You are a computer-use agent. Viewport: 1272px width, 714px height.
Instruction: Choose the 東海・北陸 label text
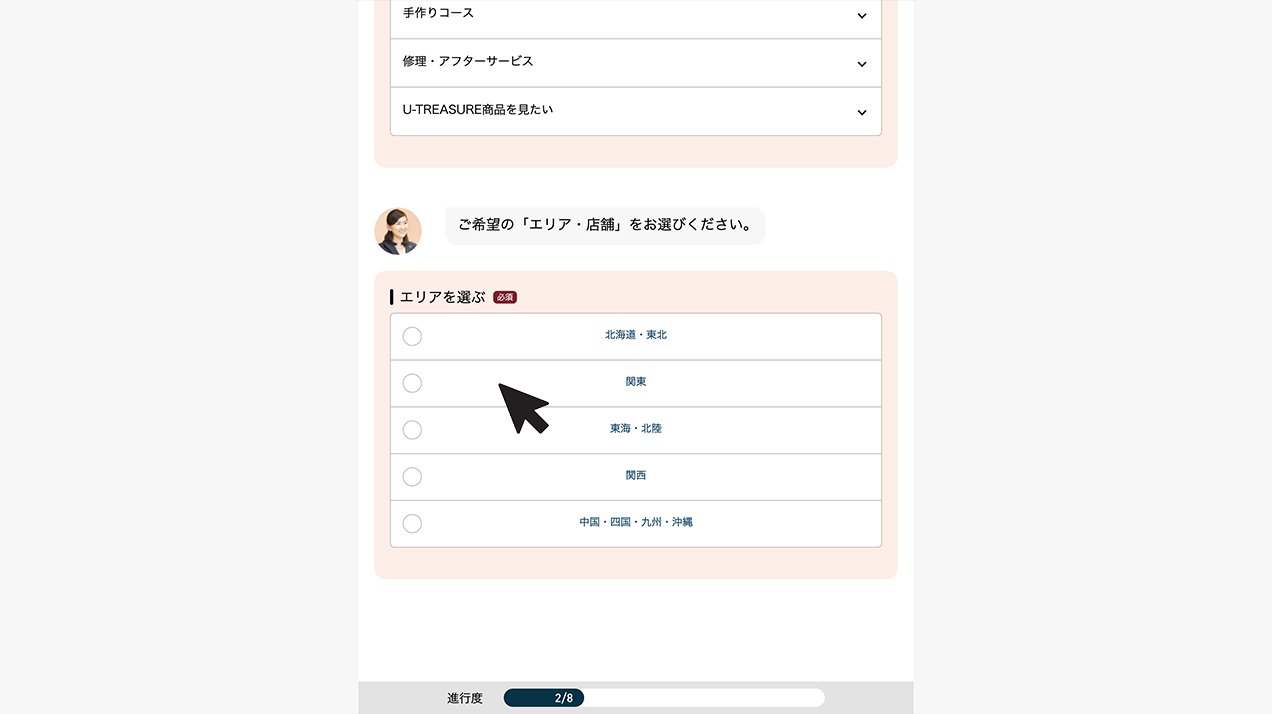click(636, 429)
